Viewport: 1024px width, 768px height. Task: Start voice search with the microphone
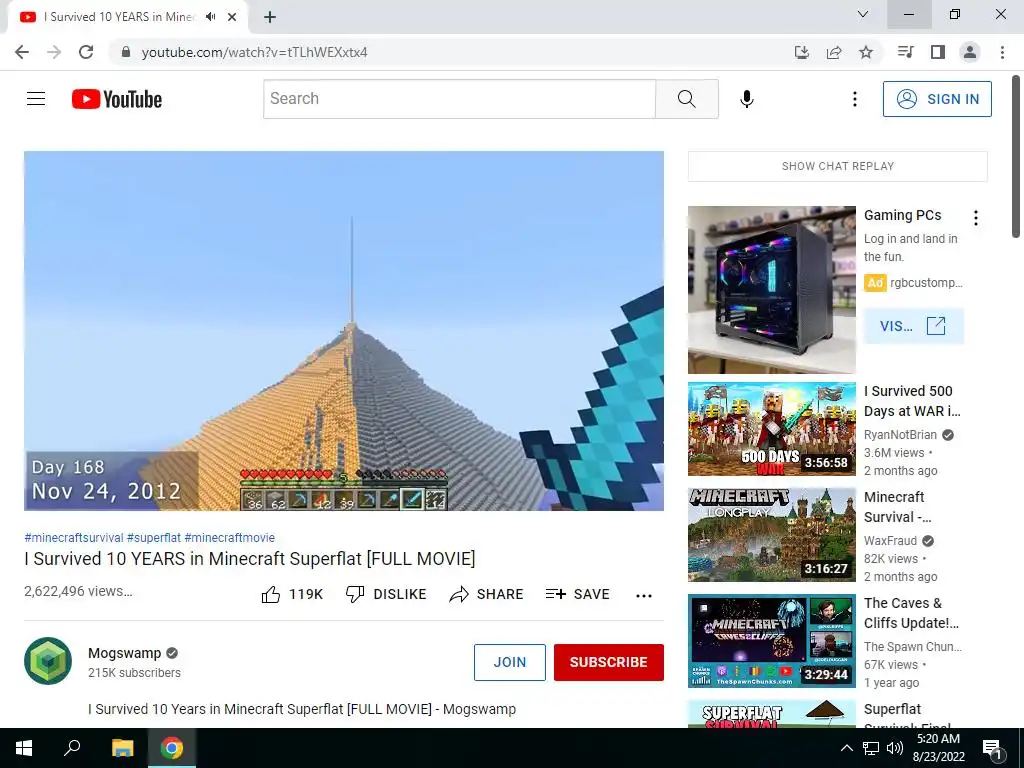(746, 99)
